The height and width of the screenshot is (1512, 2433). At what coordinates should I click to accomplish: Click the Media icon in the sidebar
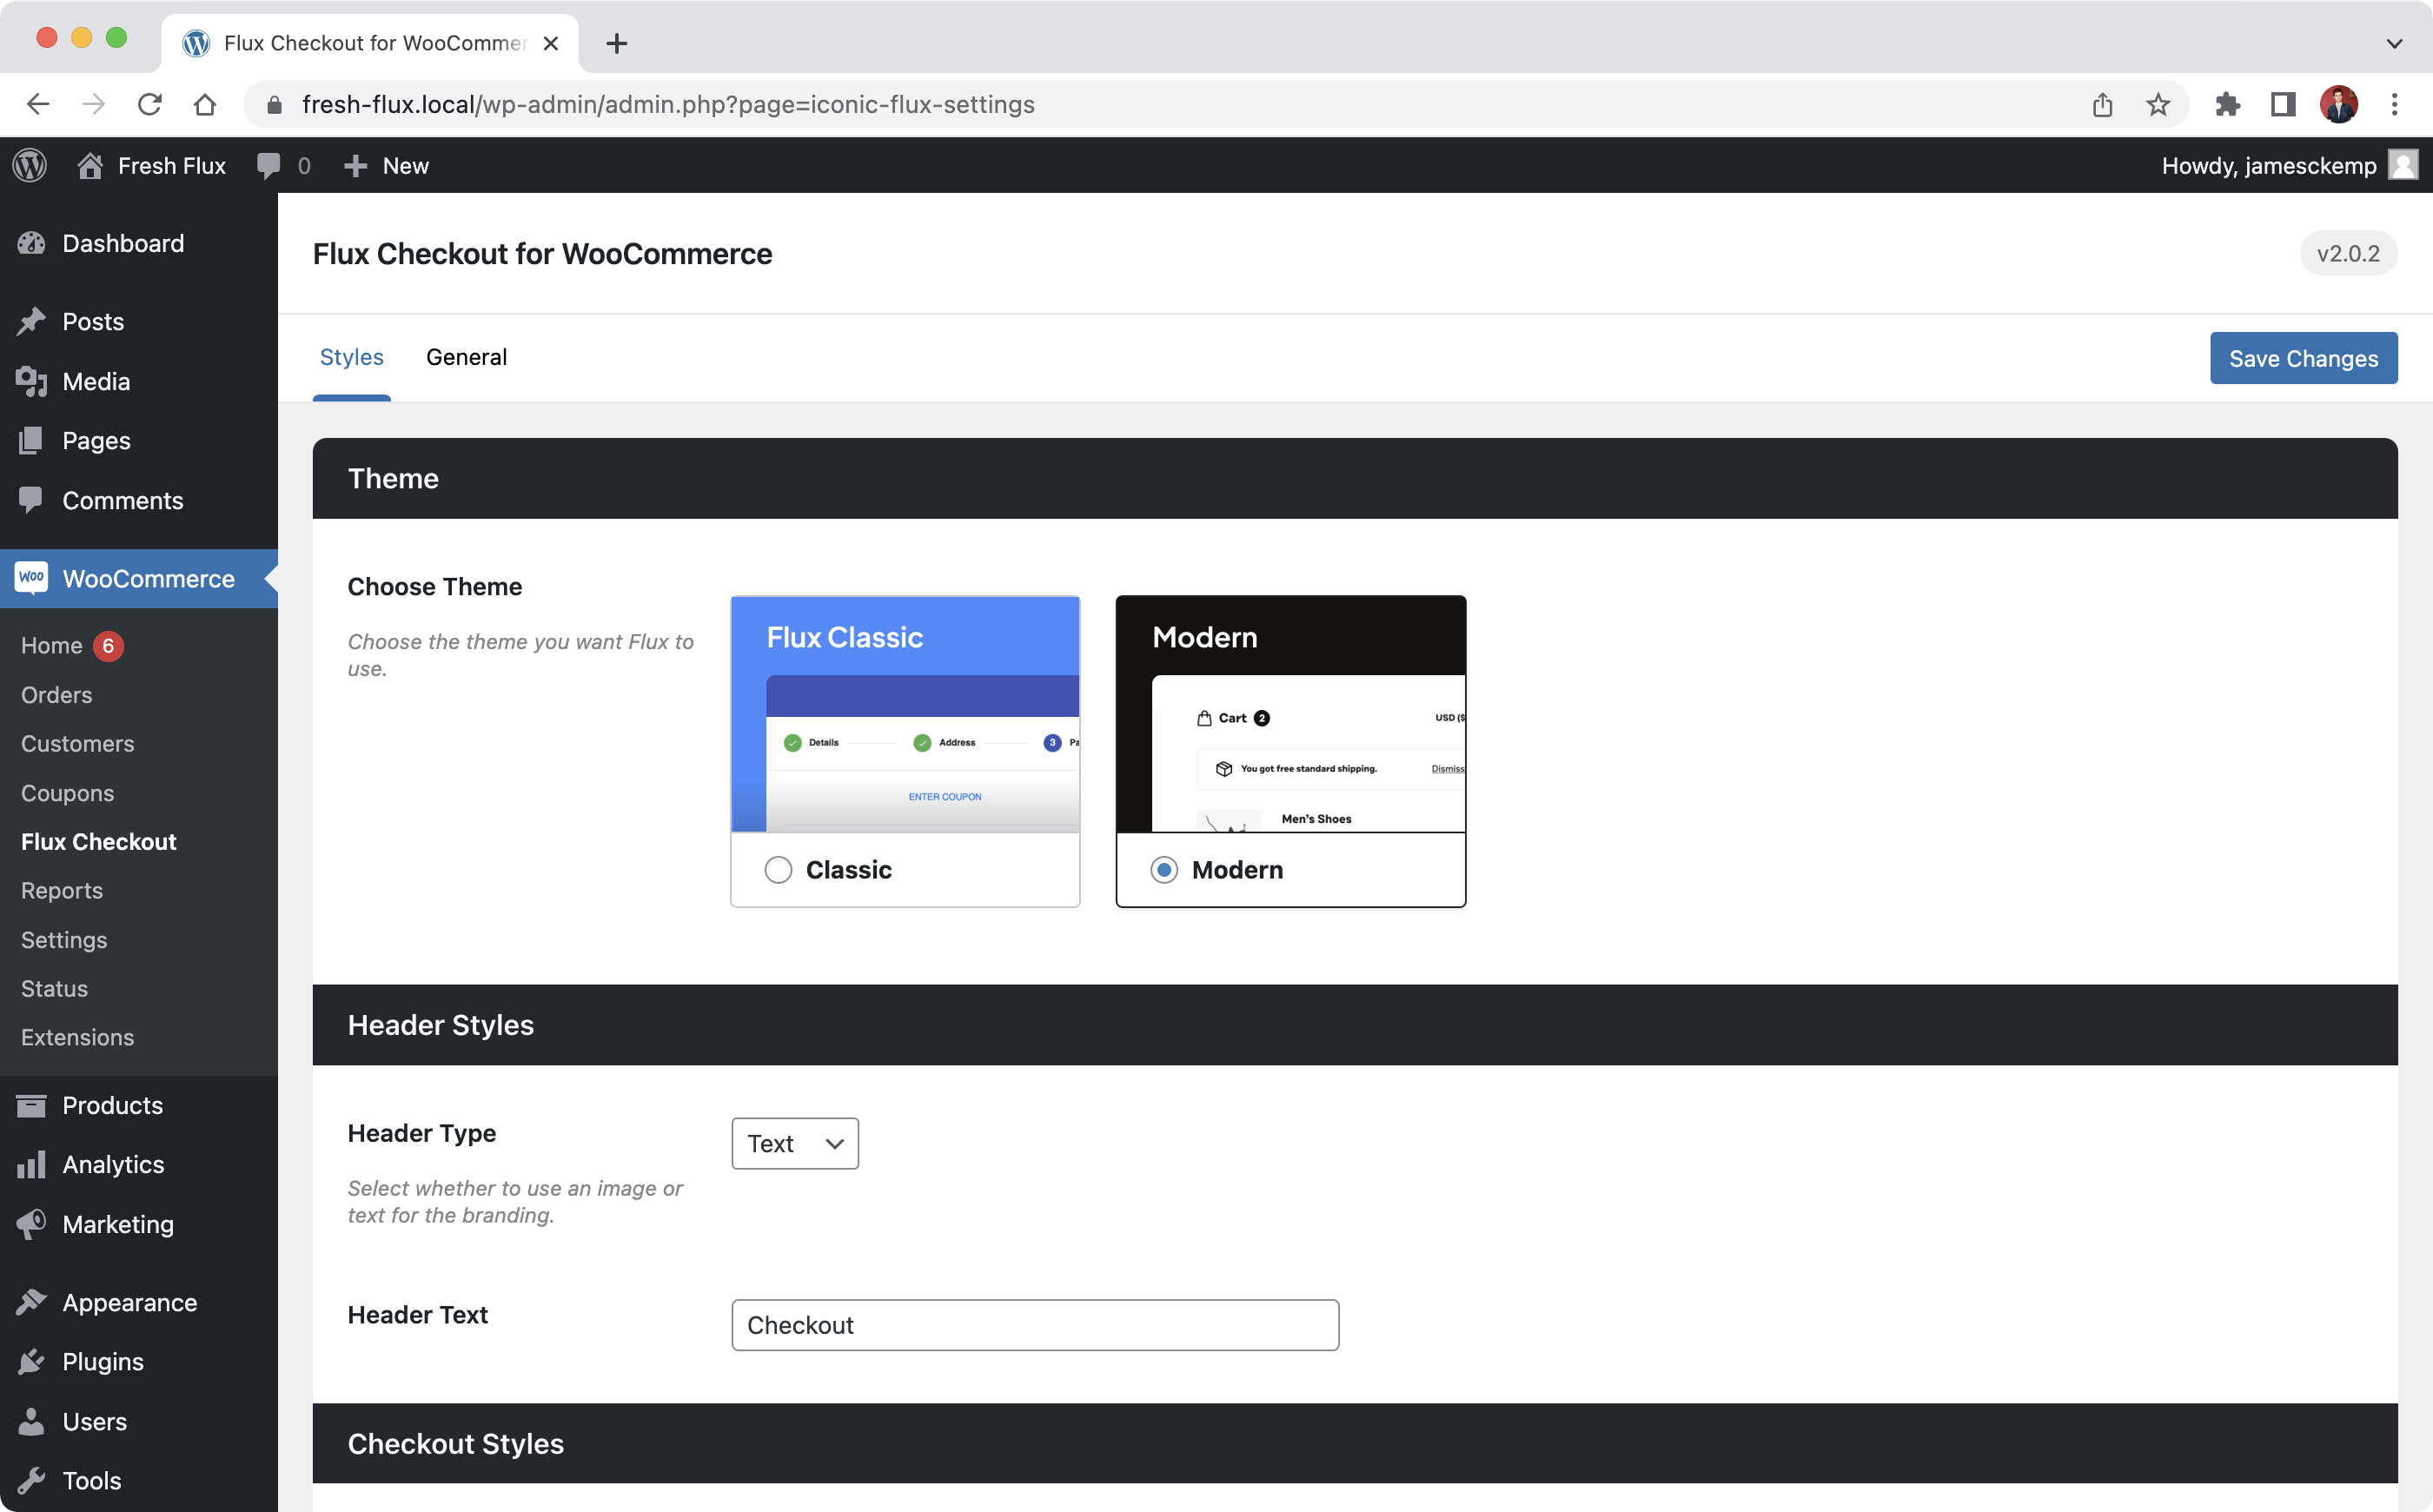[31, 381]
